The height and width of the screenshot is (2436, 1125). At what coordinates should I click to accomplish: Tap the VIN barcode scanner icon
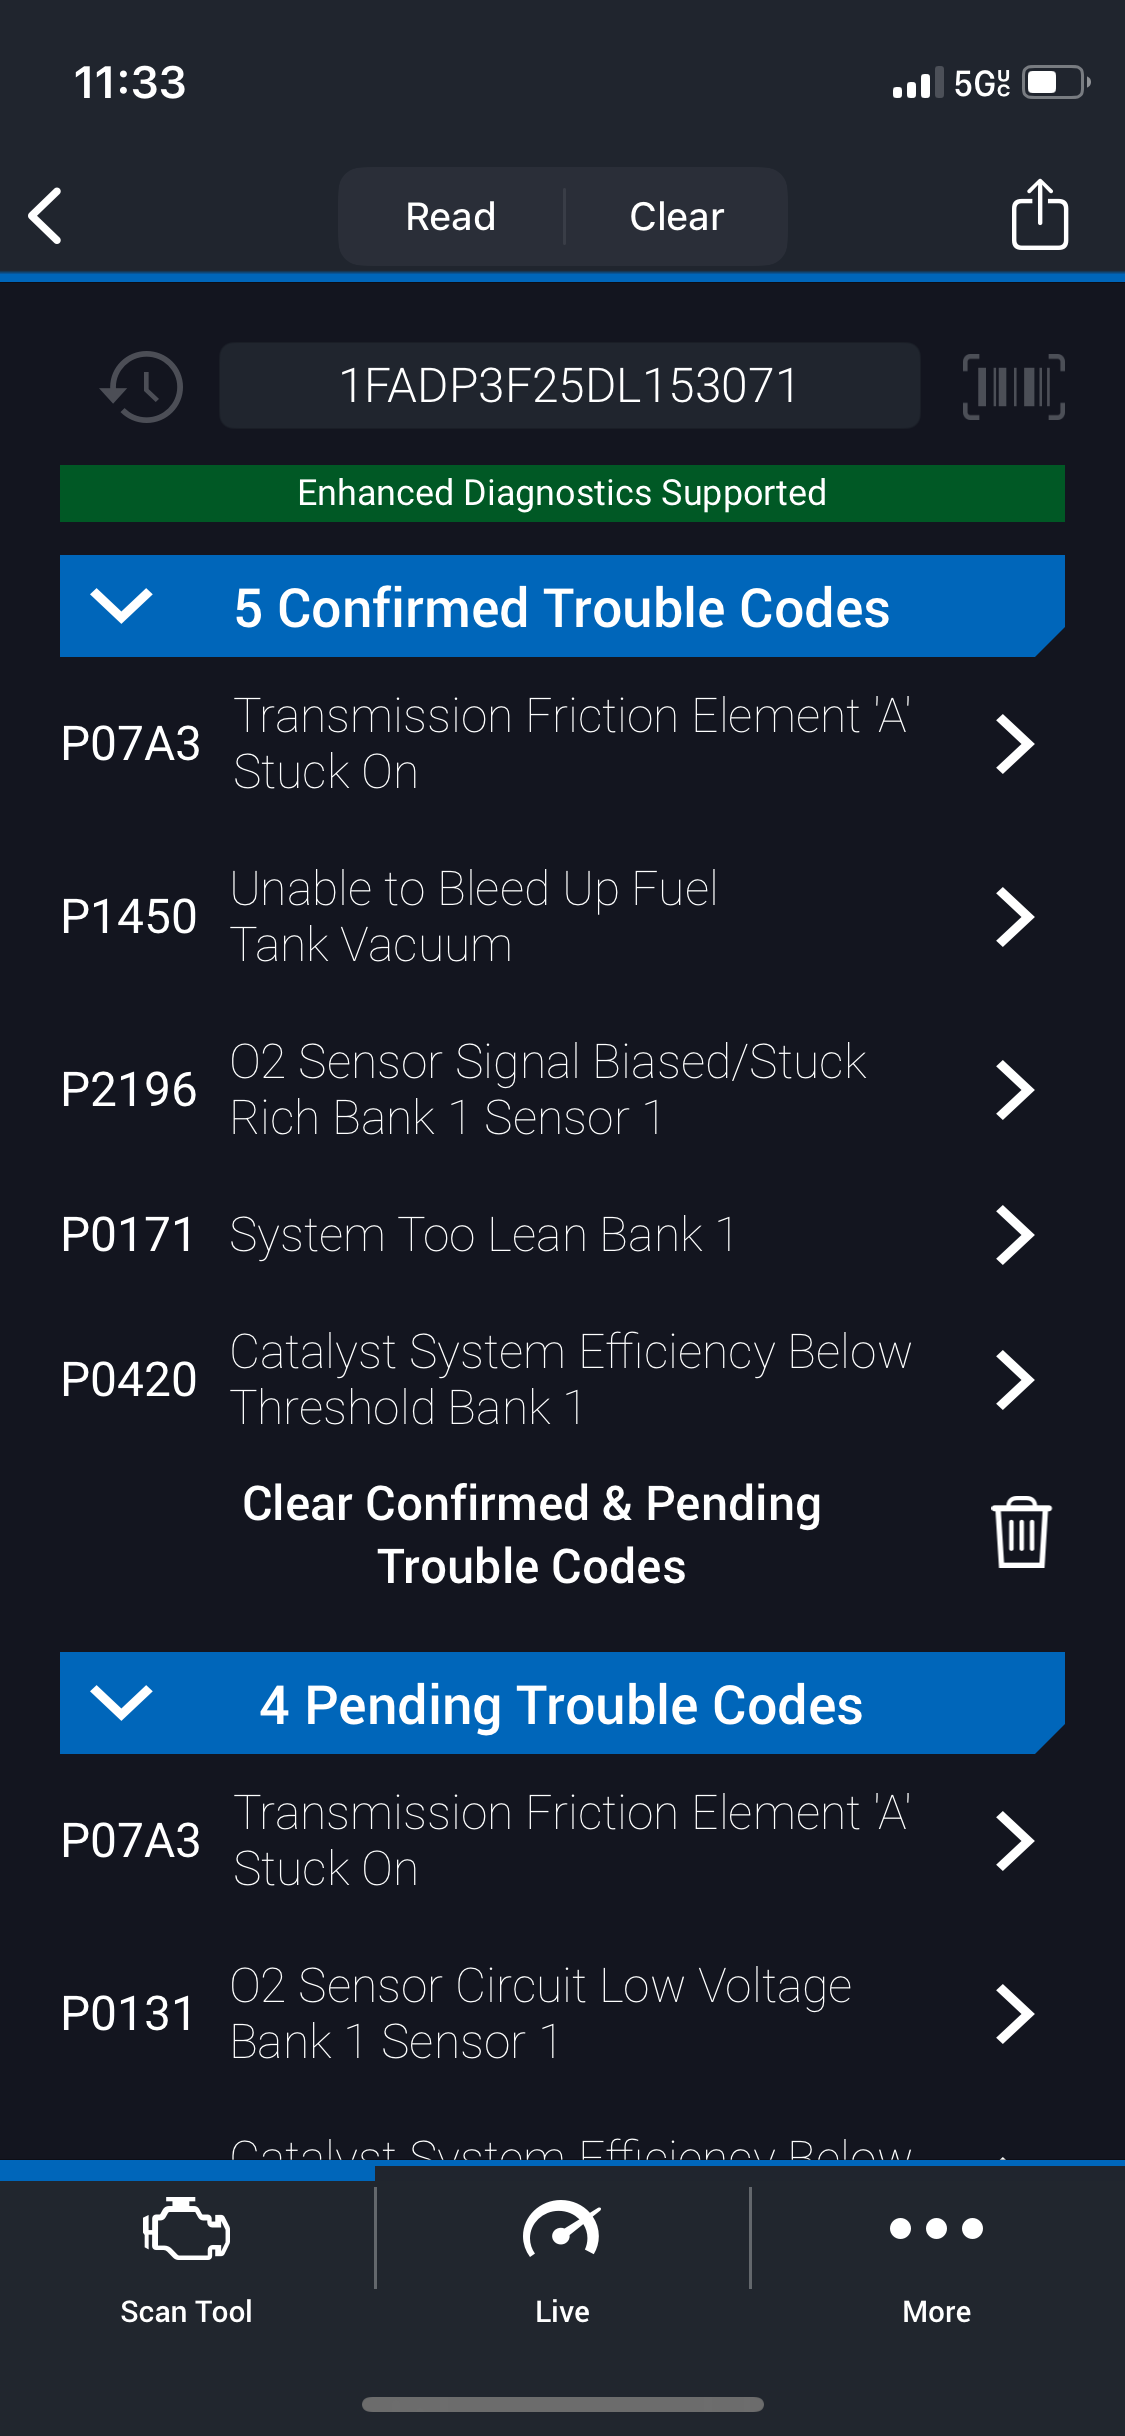pyautogui.click(x=1013, y=387)
